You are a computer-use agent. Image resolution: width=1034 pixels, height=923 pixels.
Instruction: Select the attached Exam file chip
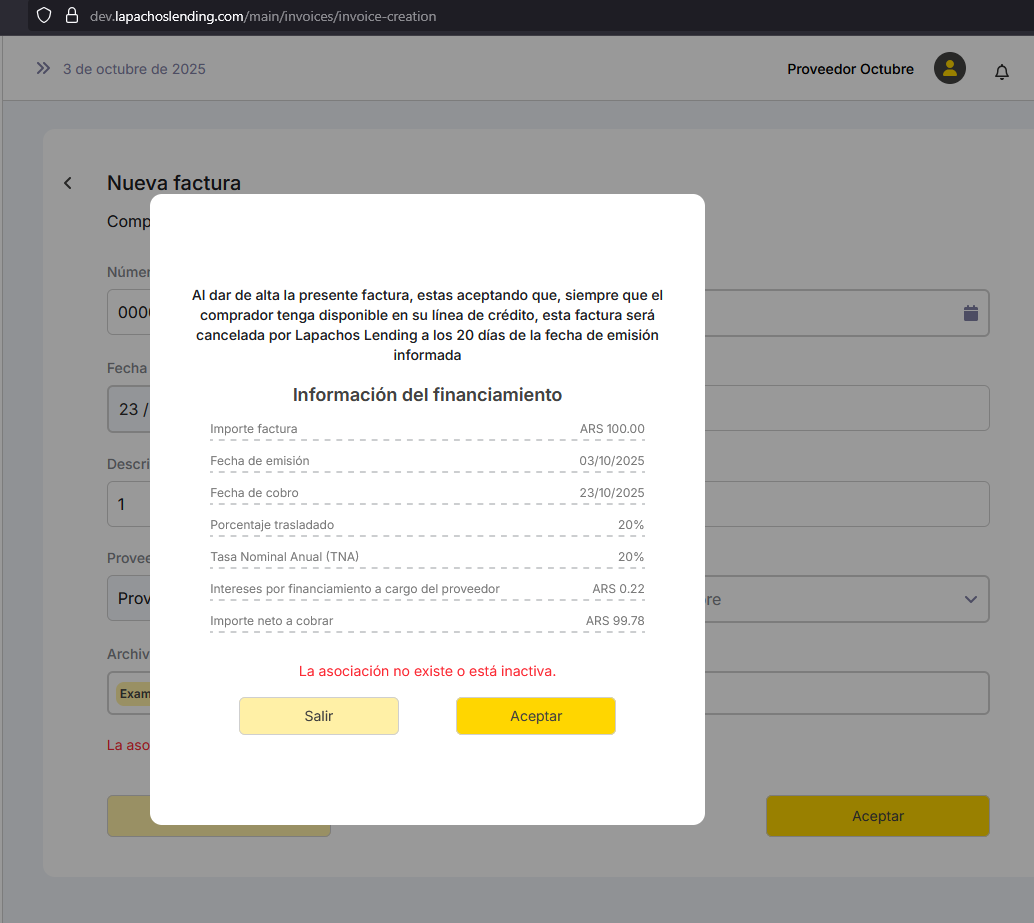[132, 693]
